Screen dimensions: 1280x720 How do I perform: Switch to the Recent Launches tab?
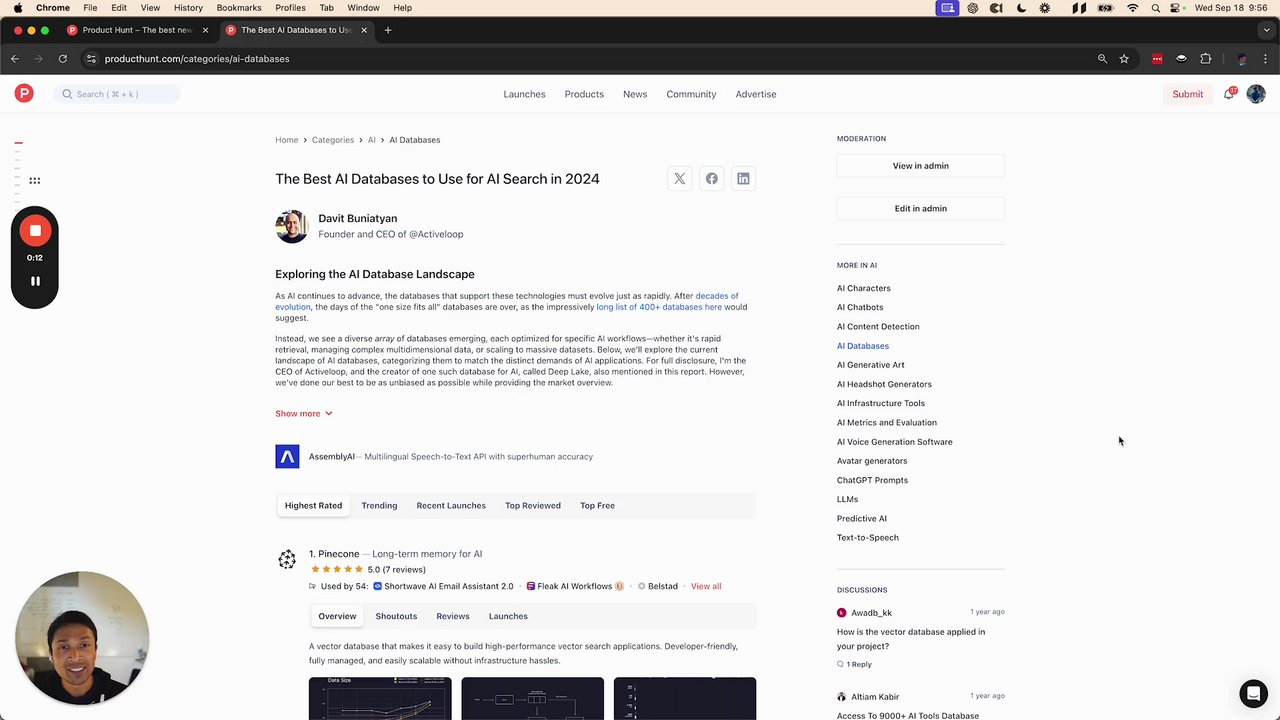pyautogui.click(x=451, y=506)
